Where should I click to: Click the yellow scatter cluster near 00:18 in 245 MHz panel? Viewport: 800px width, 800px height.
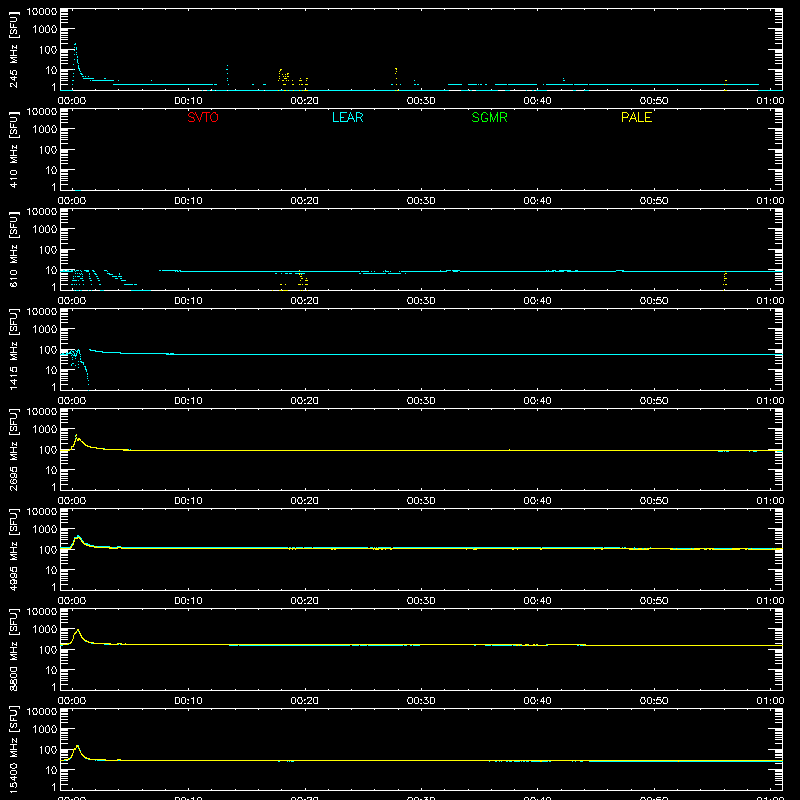(284, 76)
